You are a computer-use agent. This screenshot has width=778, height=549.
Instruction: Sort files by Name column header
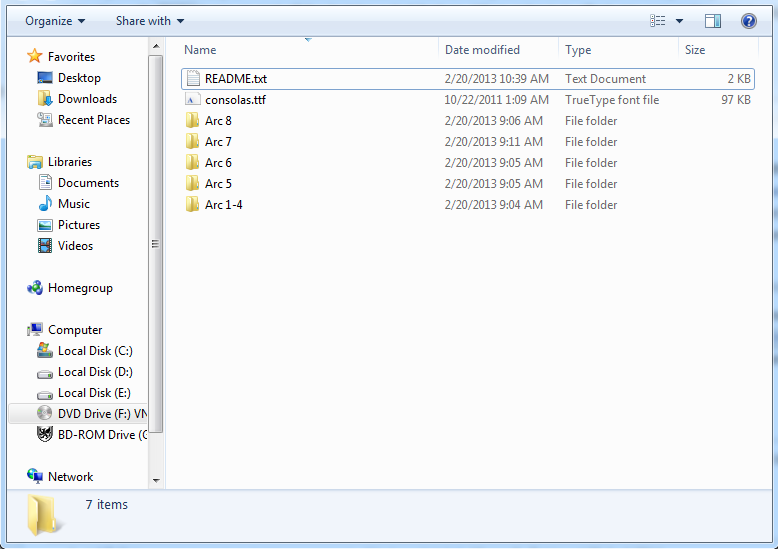point(200,50)
